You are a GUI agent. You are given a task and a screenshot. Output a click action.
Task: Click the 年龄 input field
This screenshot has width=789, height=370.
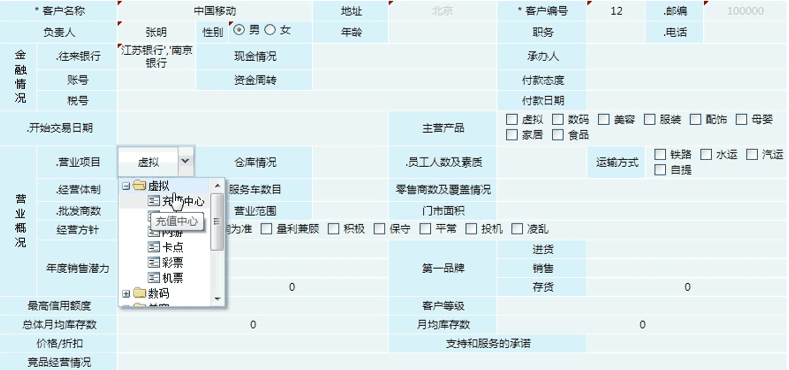pos(443,32)
